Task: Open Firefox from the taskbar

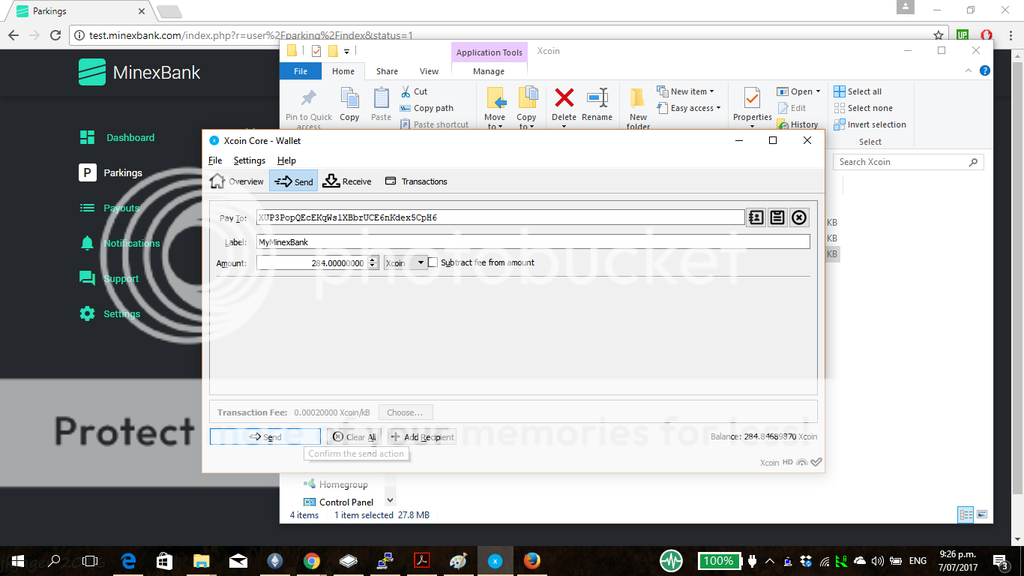Action: (x=532, y=560)
